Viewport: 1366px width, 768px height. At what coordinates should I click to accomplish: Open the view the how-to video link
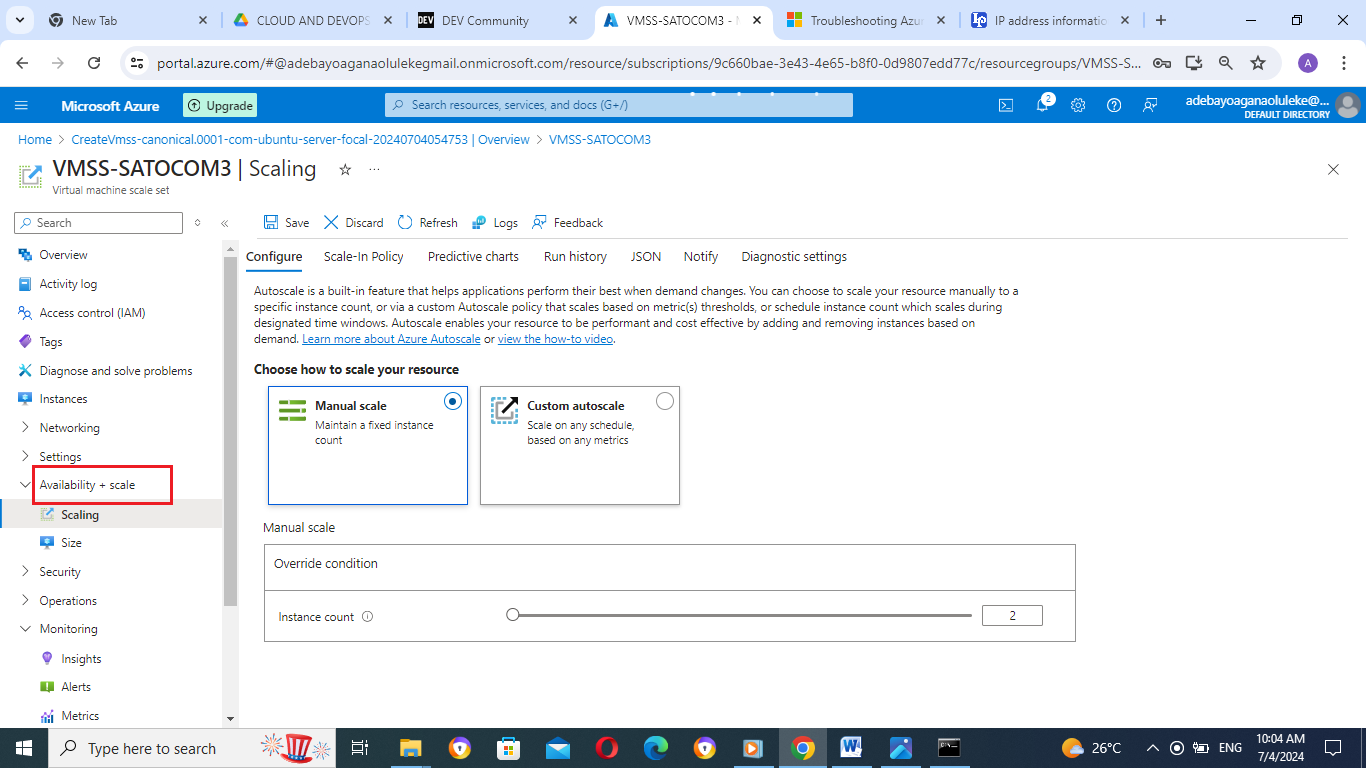tap(555, 339)
